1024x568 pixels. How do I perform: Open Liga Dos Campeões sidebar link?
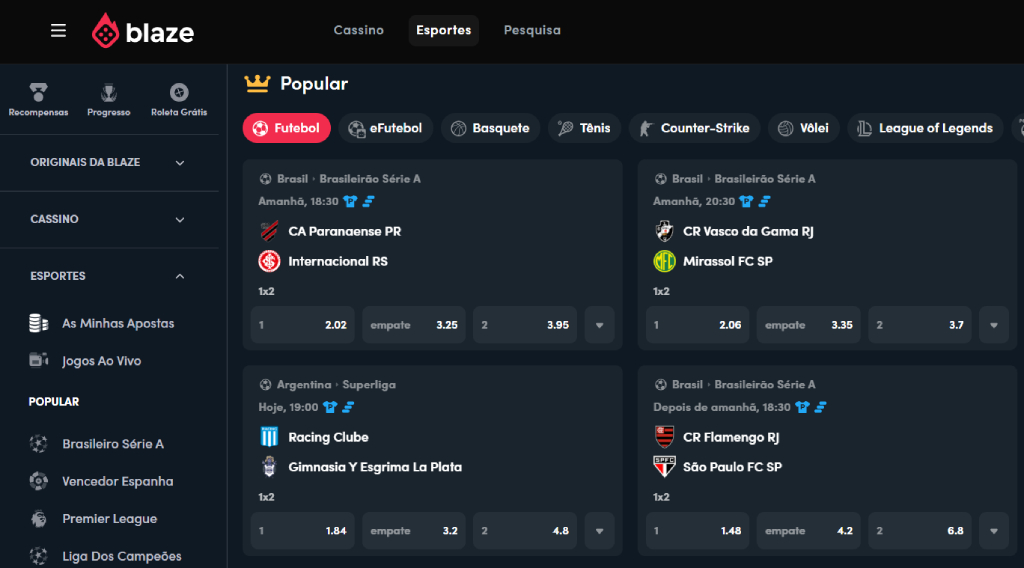pyautogui.click(x=121, y=556)
